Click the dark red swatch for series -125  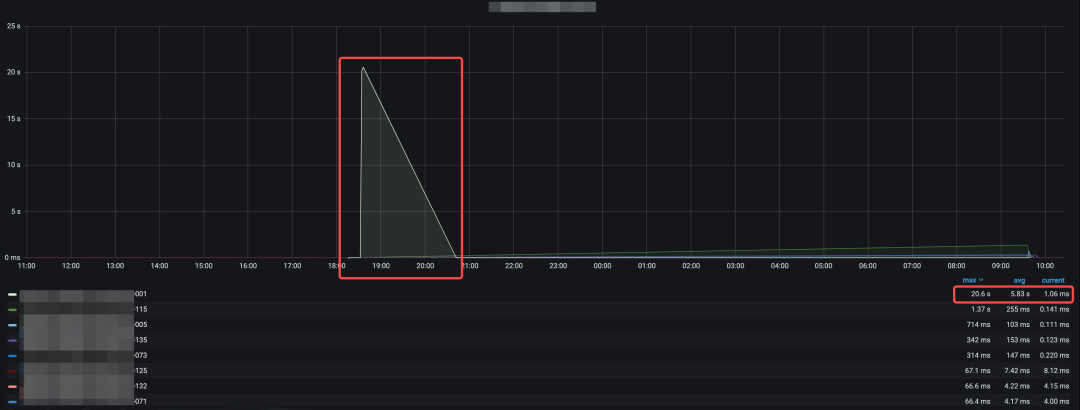coord(12,370)
